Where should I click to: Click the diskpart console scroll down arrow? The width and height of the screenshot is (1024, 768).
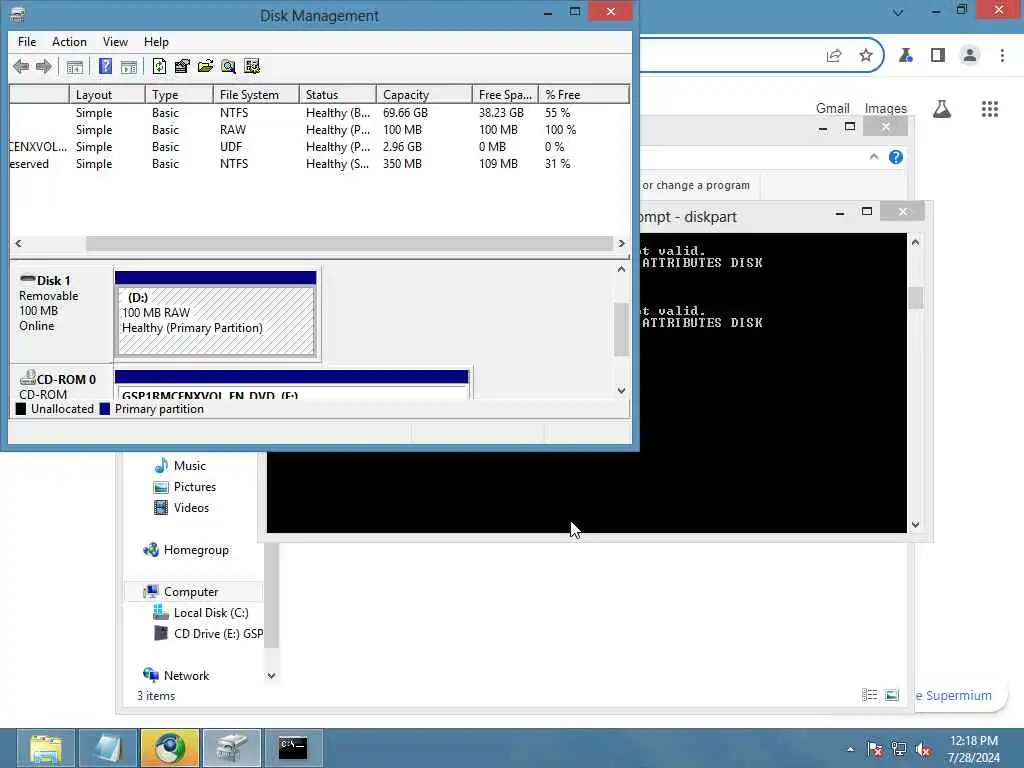(915, 524)
